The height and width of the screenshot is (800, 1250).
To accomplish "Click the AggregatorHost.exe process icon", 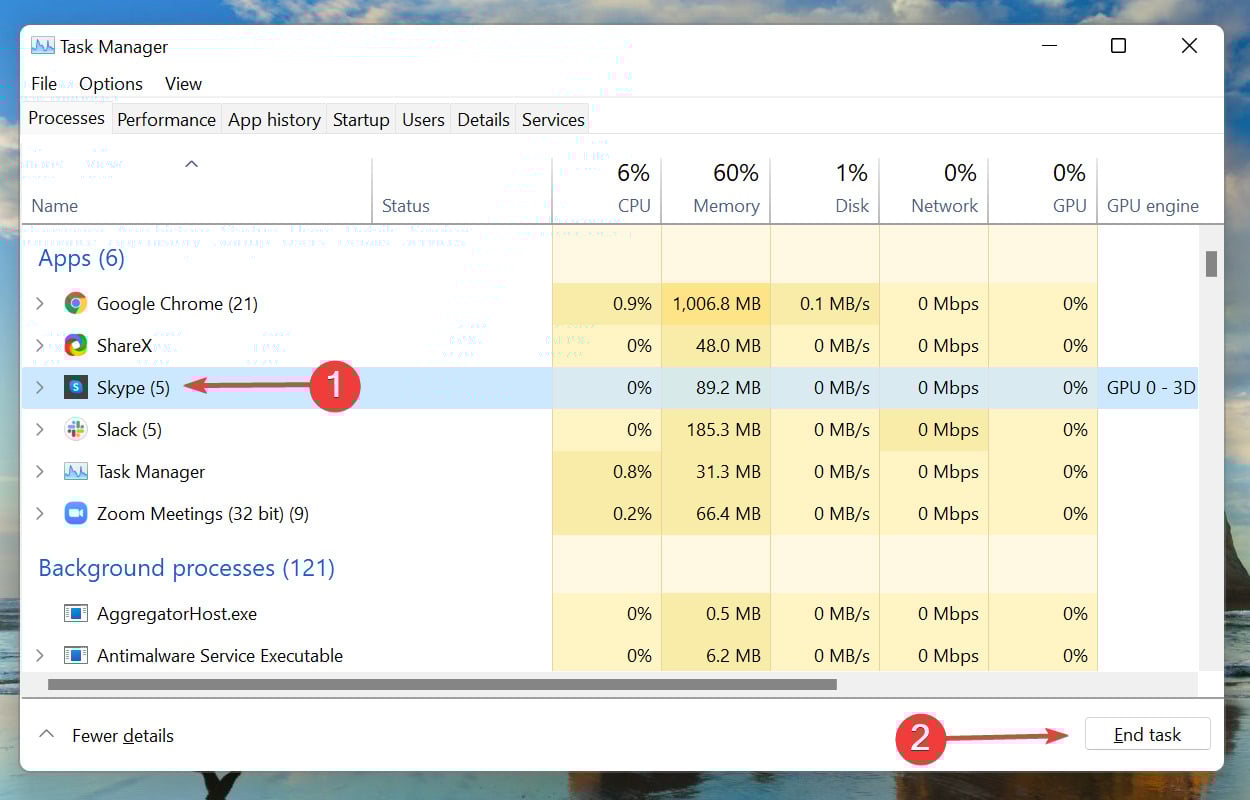I will pyautogui.click(x=75, y=614).
